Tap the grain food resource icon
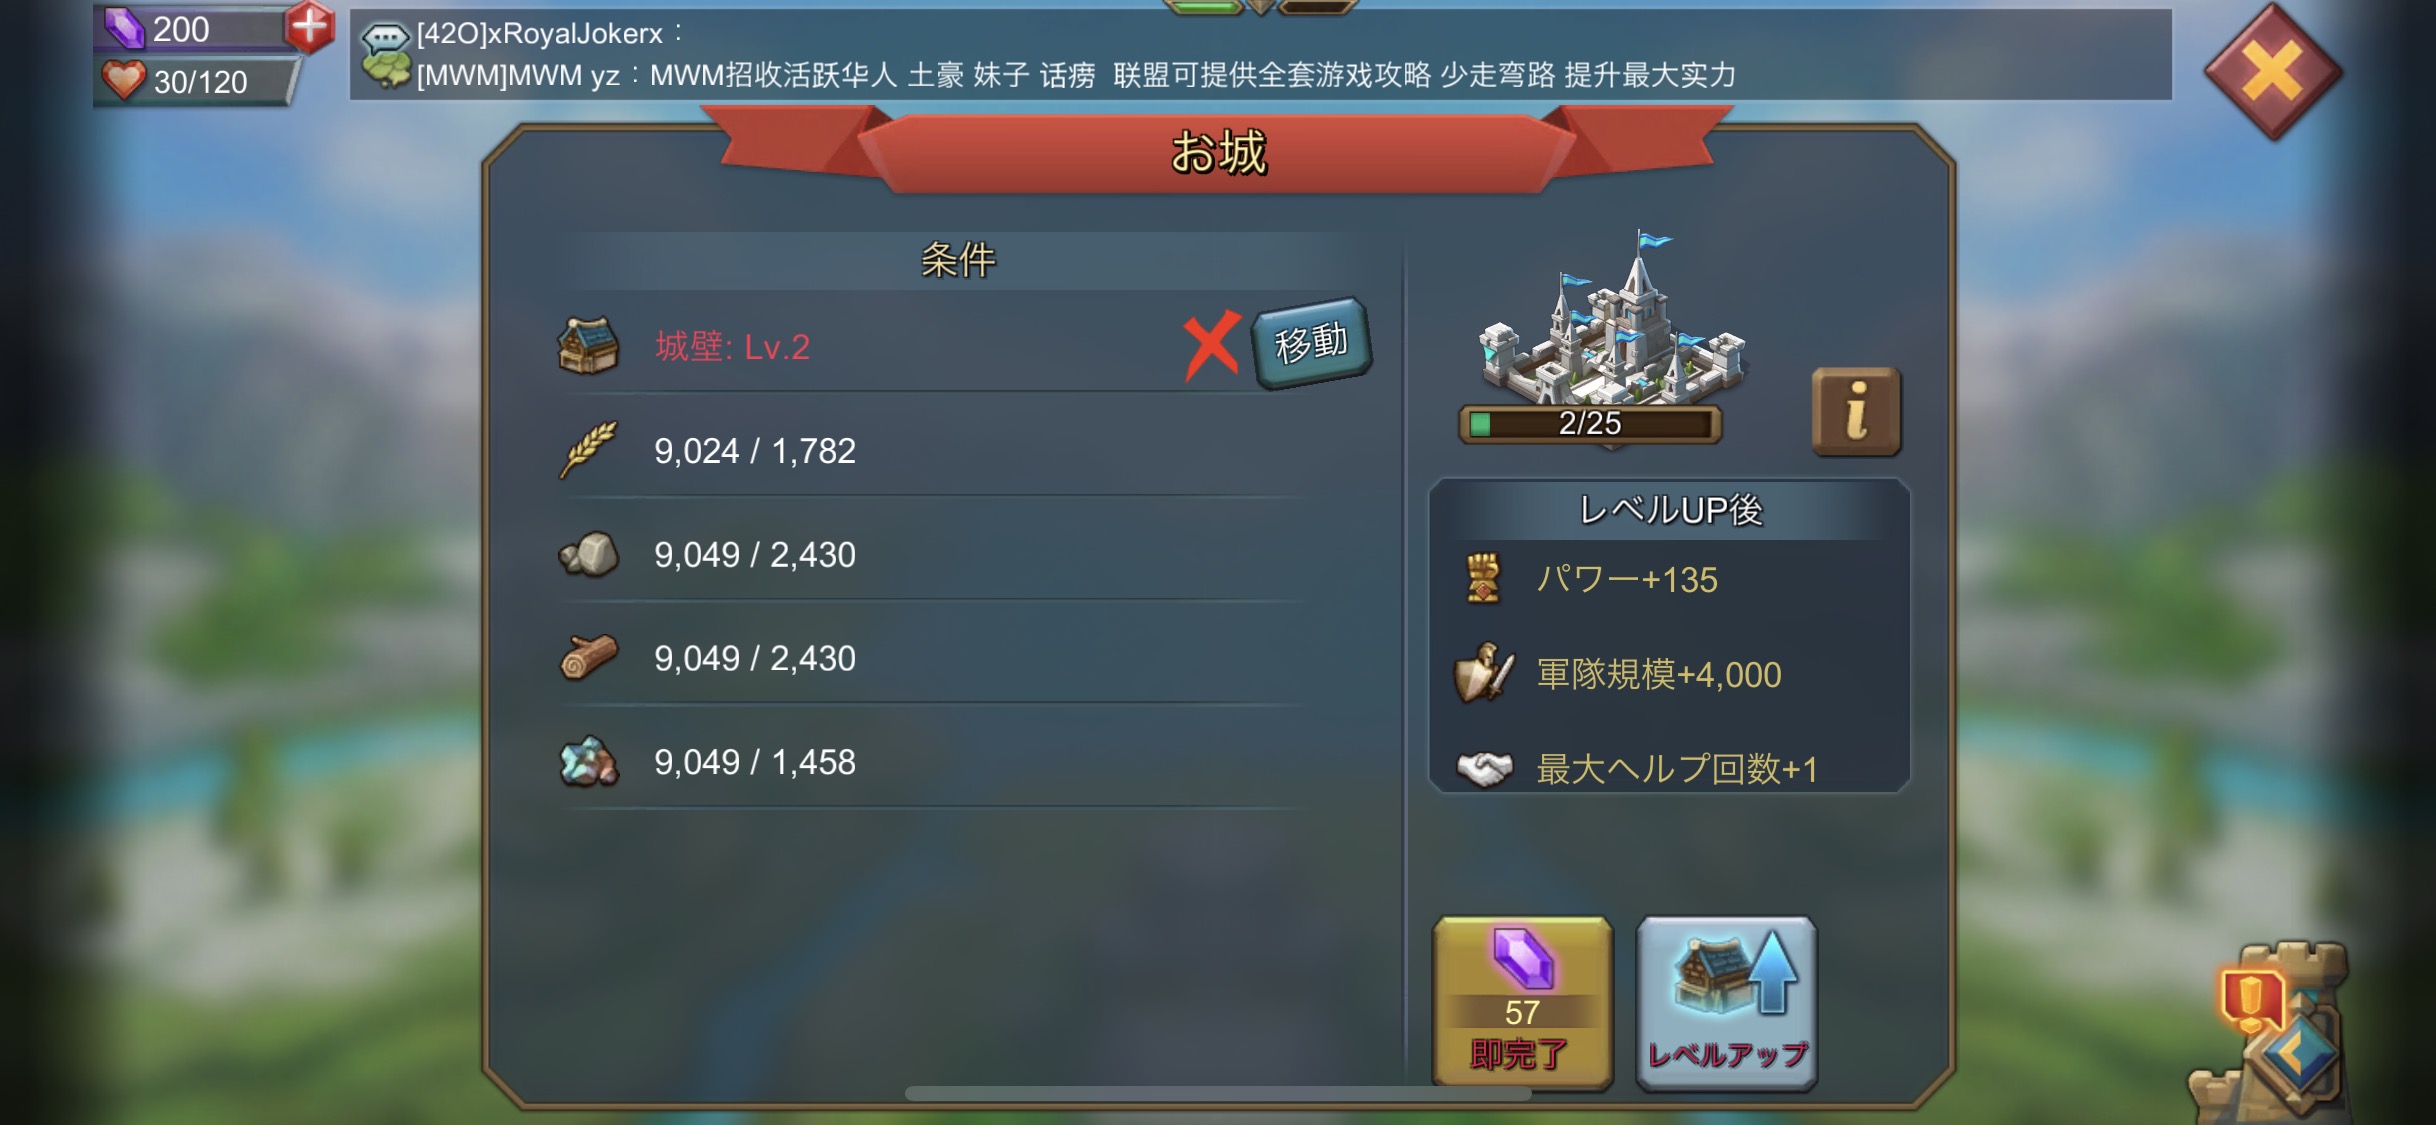Viewport: 2436px width, 1125px height. pos(588,450)
